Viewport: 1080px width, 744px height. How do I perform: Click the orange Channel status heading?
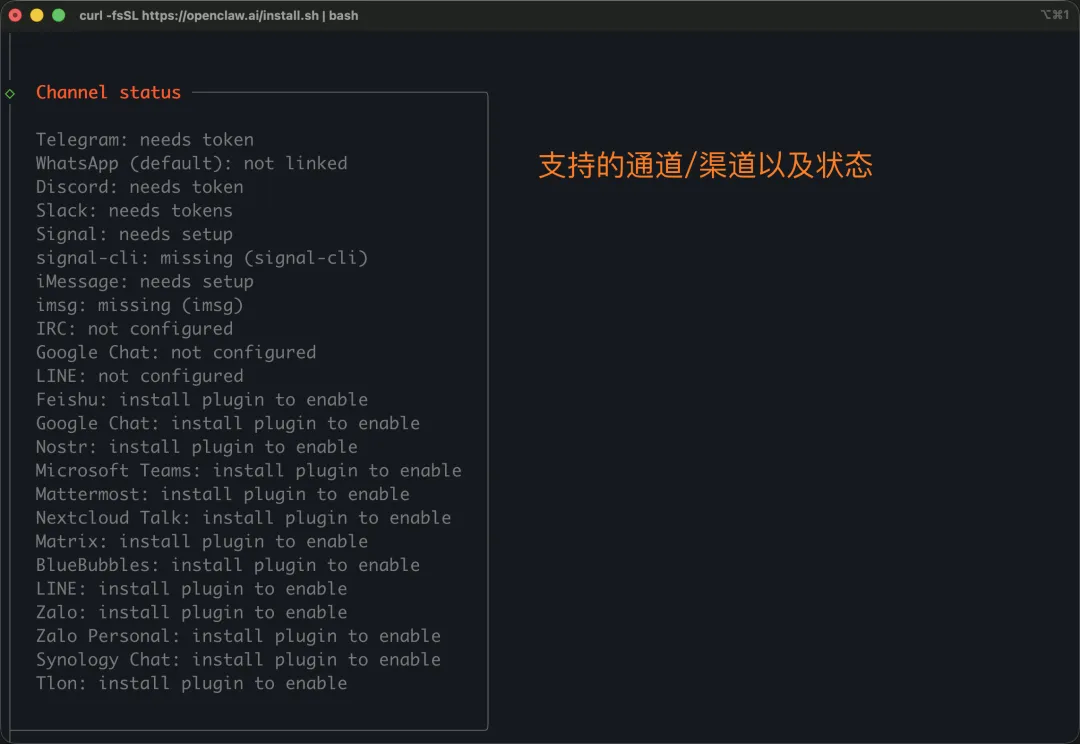(x=108, y=92)
